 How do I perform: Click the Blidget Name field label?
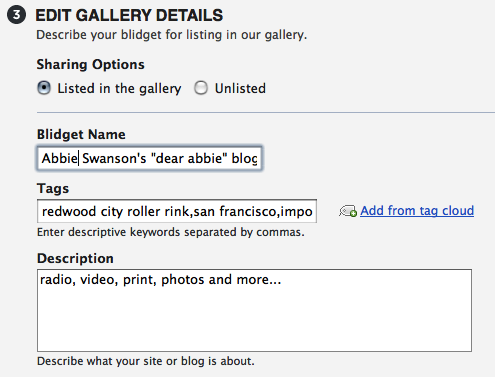(x=81, y=134)
